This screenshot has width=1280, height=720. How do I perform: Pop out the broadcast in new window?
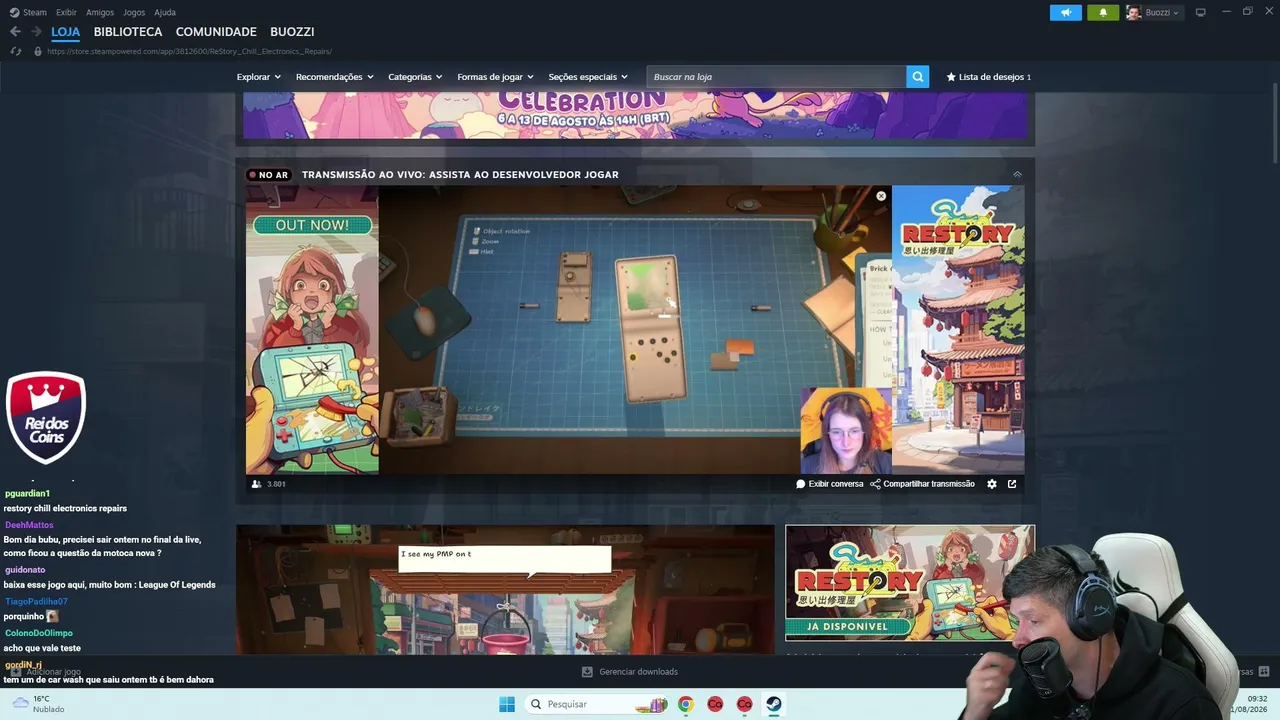click(1012, 484)
